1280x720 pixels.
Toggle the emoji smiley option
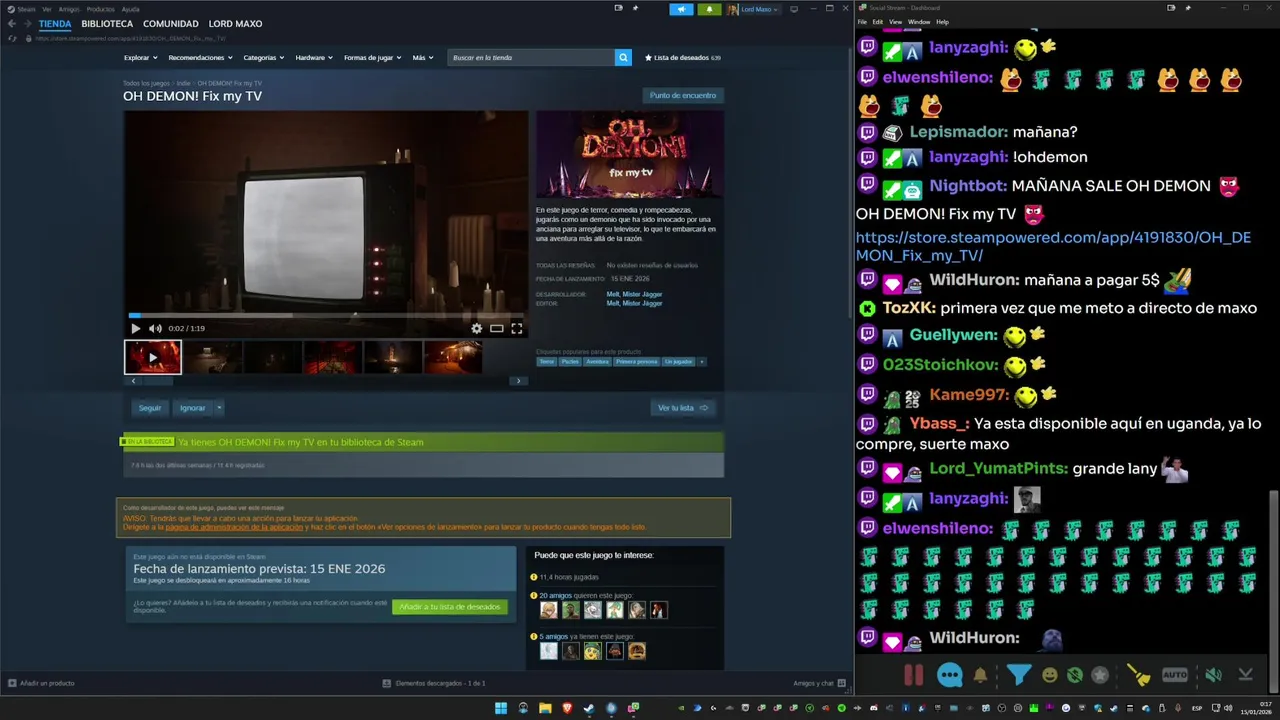(1050, 675)
